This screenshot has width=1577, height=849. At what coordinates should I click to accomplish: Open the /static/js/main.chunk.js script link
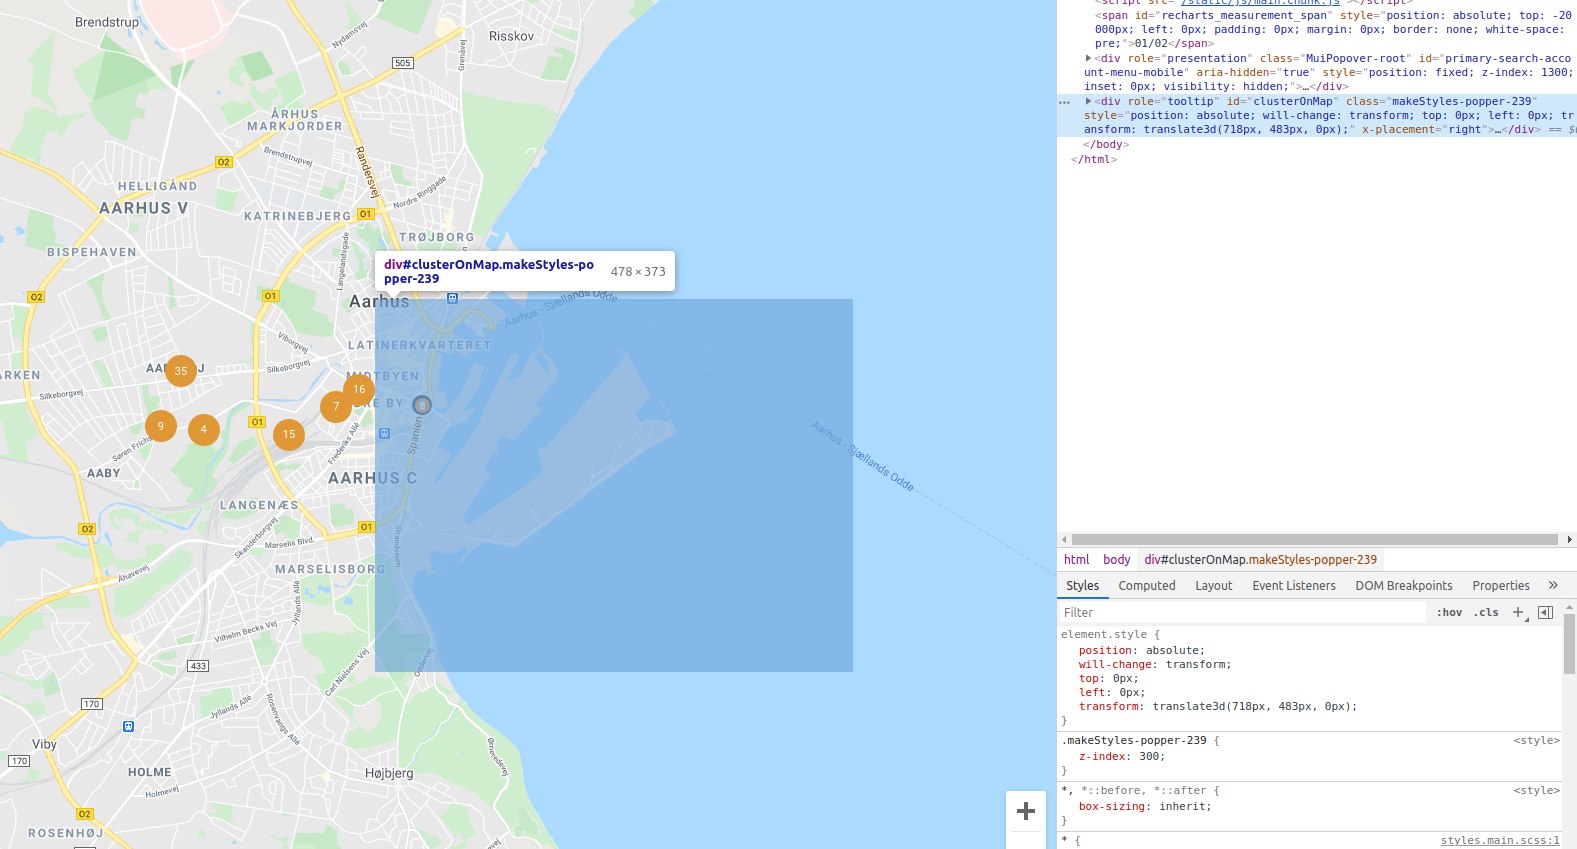(x=1260, y=3)
